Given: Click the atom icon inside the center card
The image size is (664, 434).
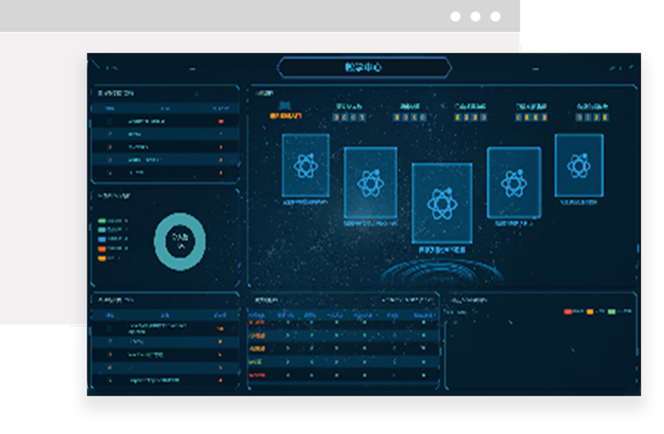Looking at the screenshot, I should 442,204.
